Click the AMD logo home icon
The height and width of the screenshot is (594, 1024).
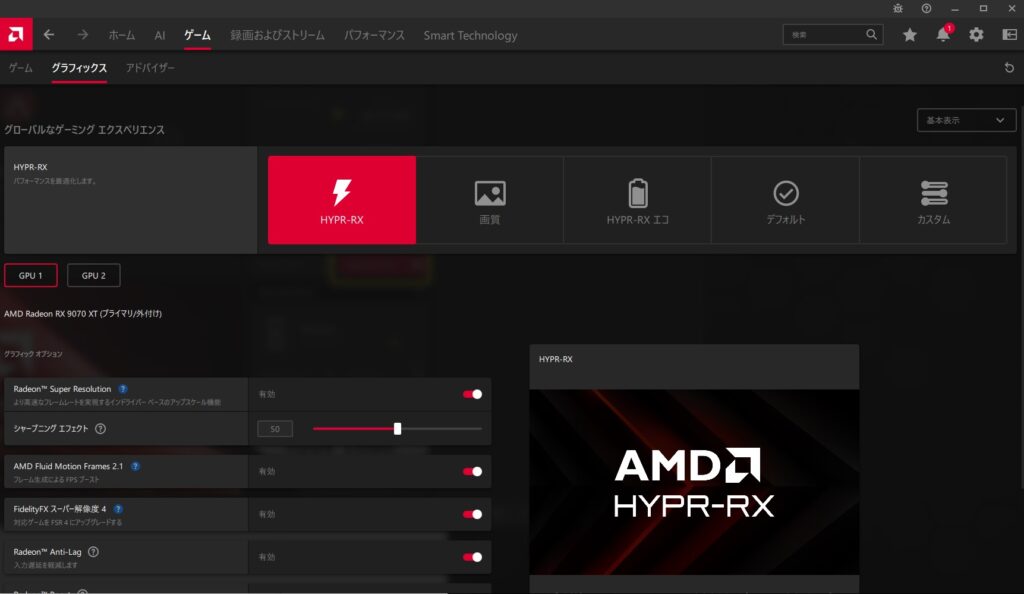pyautogui.click(x=15, y=35)
